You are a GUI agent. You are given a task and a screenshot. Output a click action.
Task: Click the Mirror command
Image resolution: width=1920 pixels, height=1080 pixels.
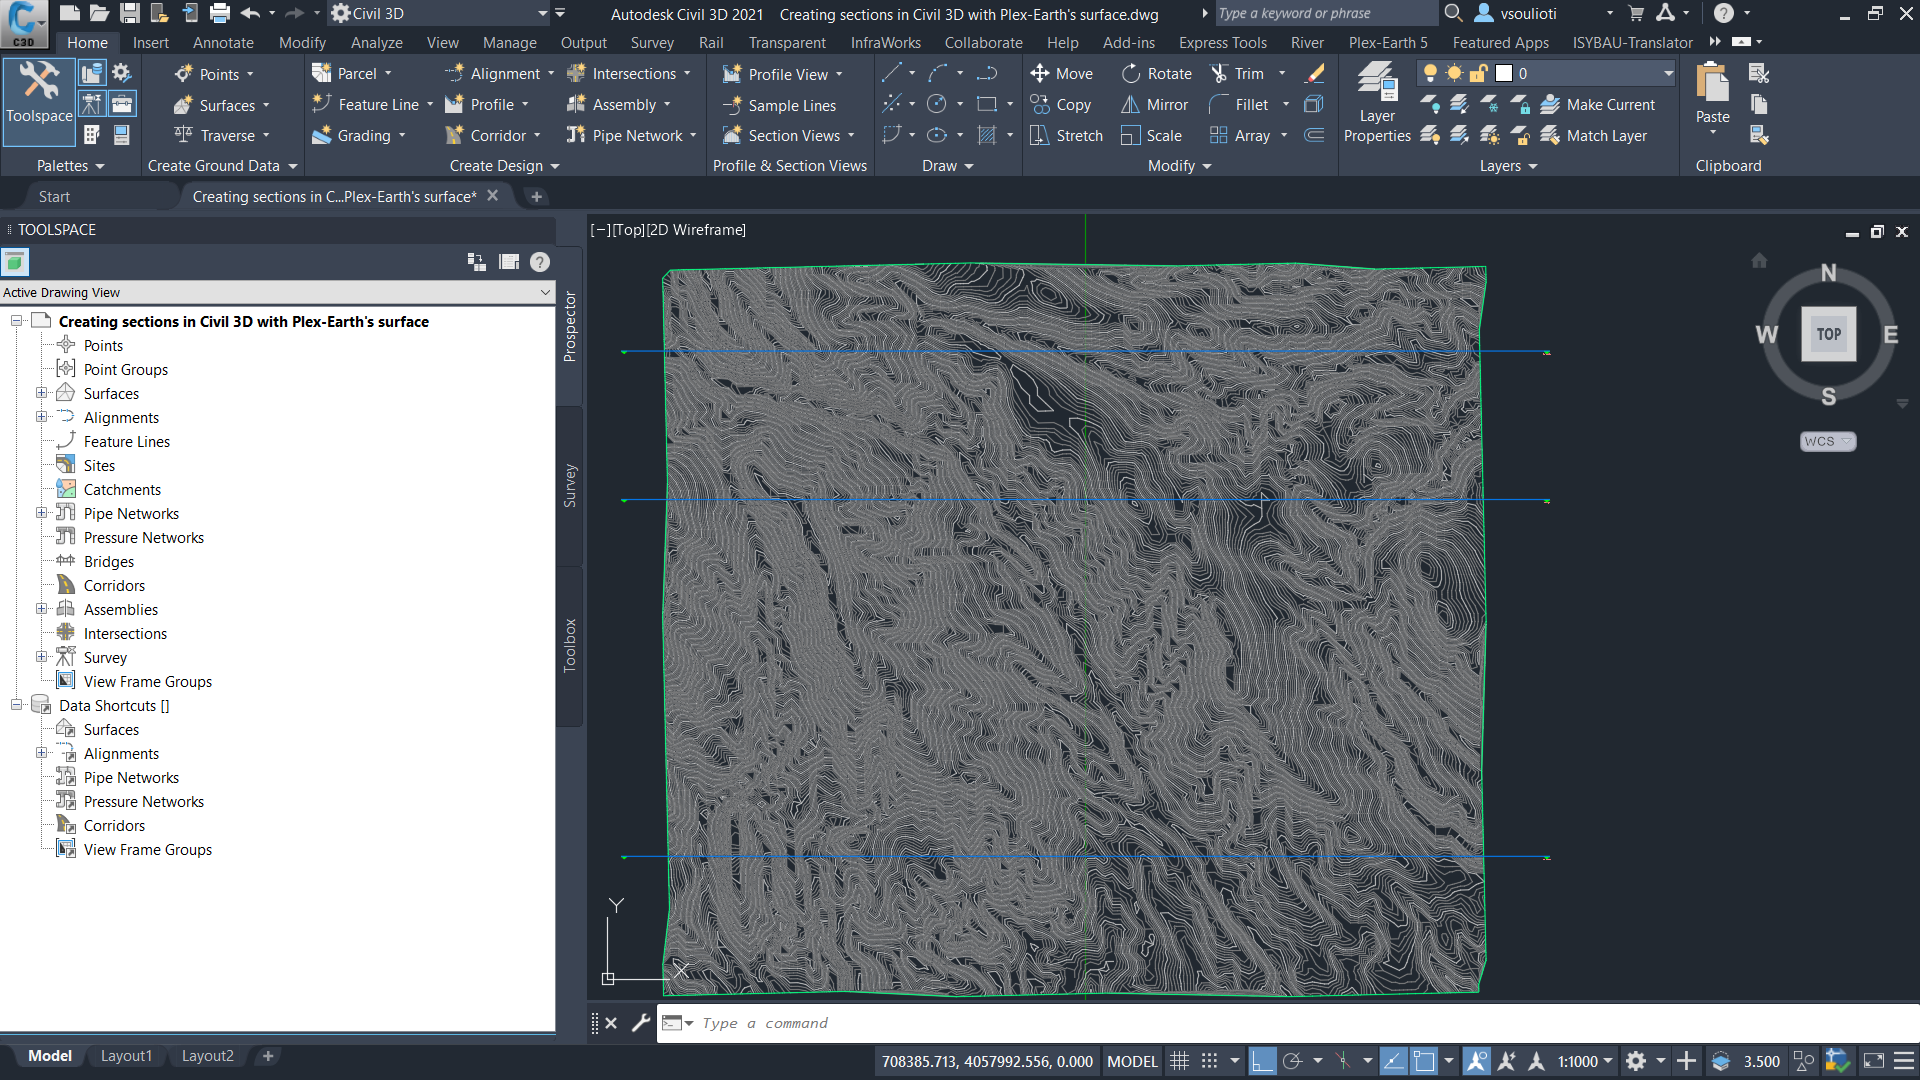tap(1155, 104)
